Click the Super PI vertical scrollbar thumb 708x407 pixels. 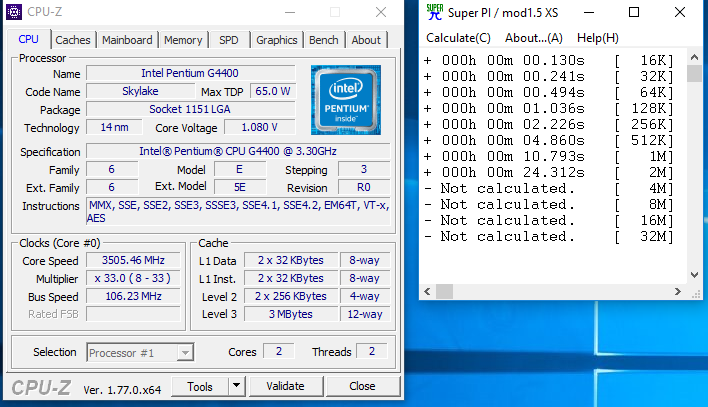pyautogui.click(x=694, y=74)
